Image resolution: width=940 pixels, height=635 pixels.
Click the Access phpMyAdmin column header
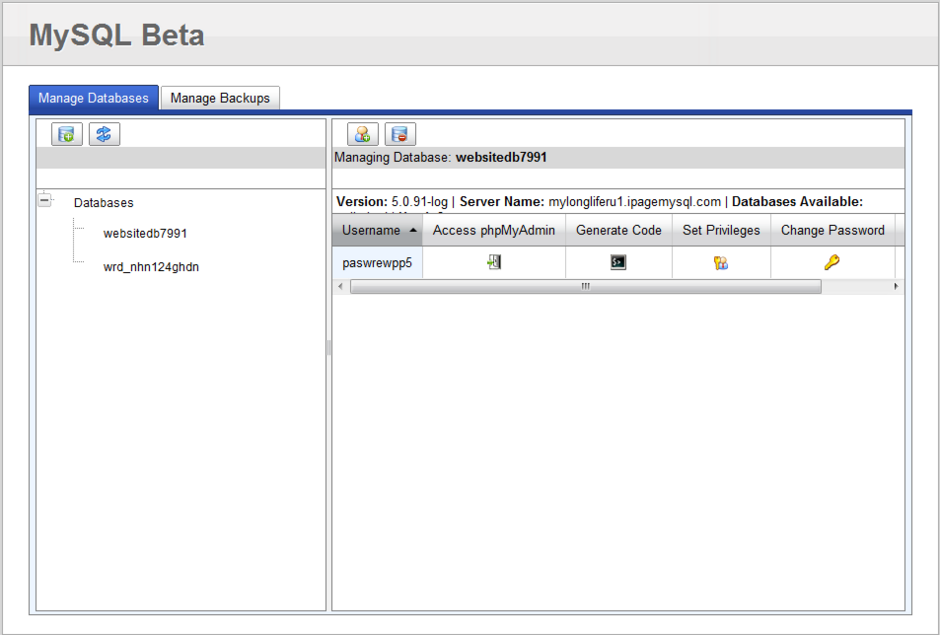[x=494, y=230]
